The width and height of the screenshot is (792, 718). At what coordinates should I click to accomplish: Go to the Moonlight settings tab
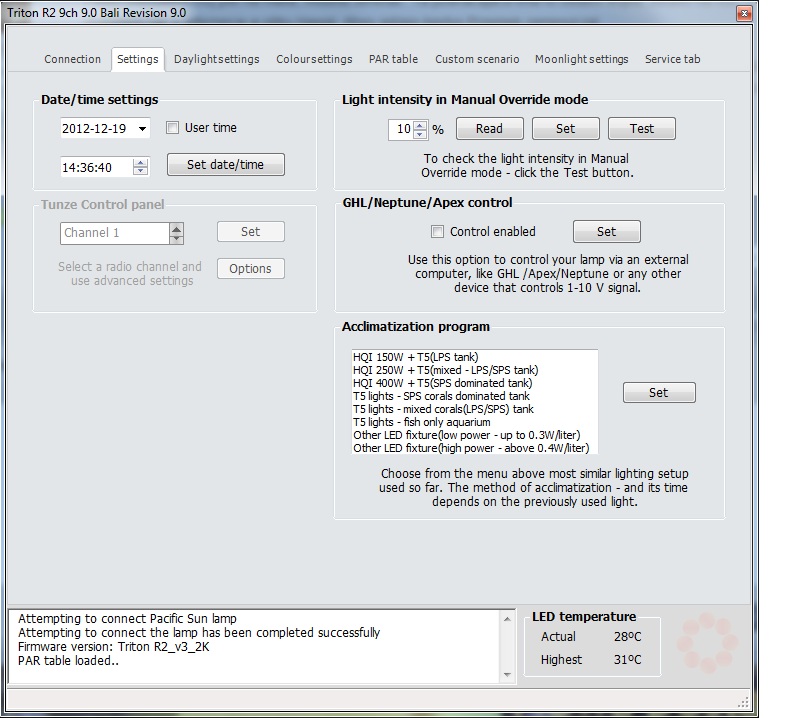pyautogui.click(x=581, y=59)
